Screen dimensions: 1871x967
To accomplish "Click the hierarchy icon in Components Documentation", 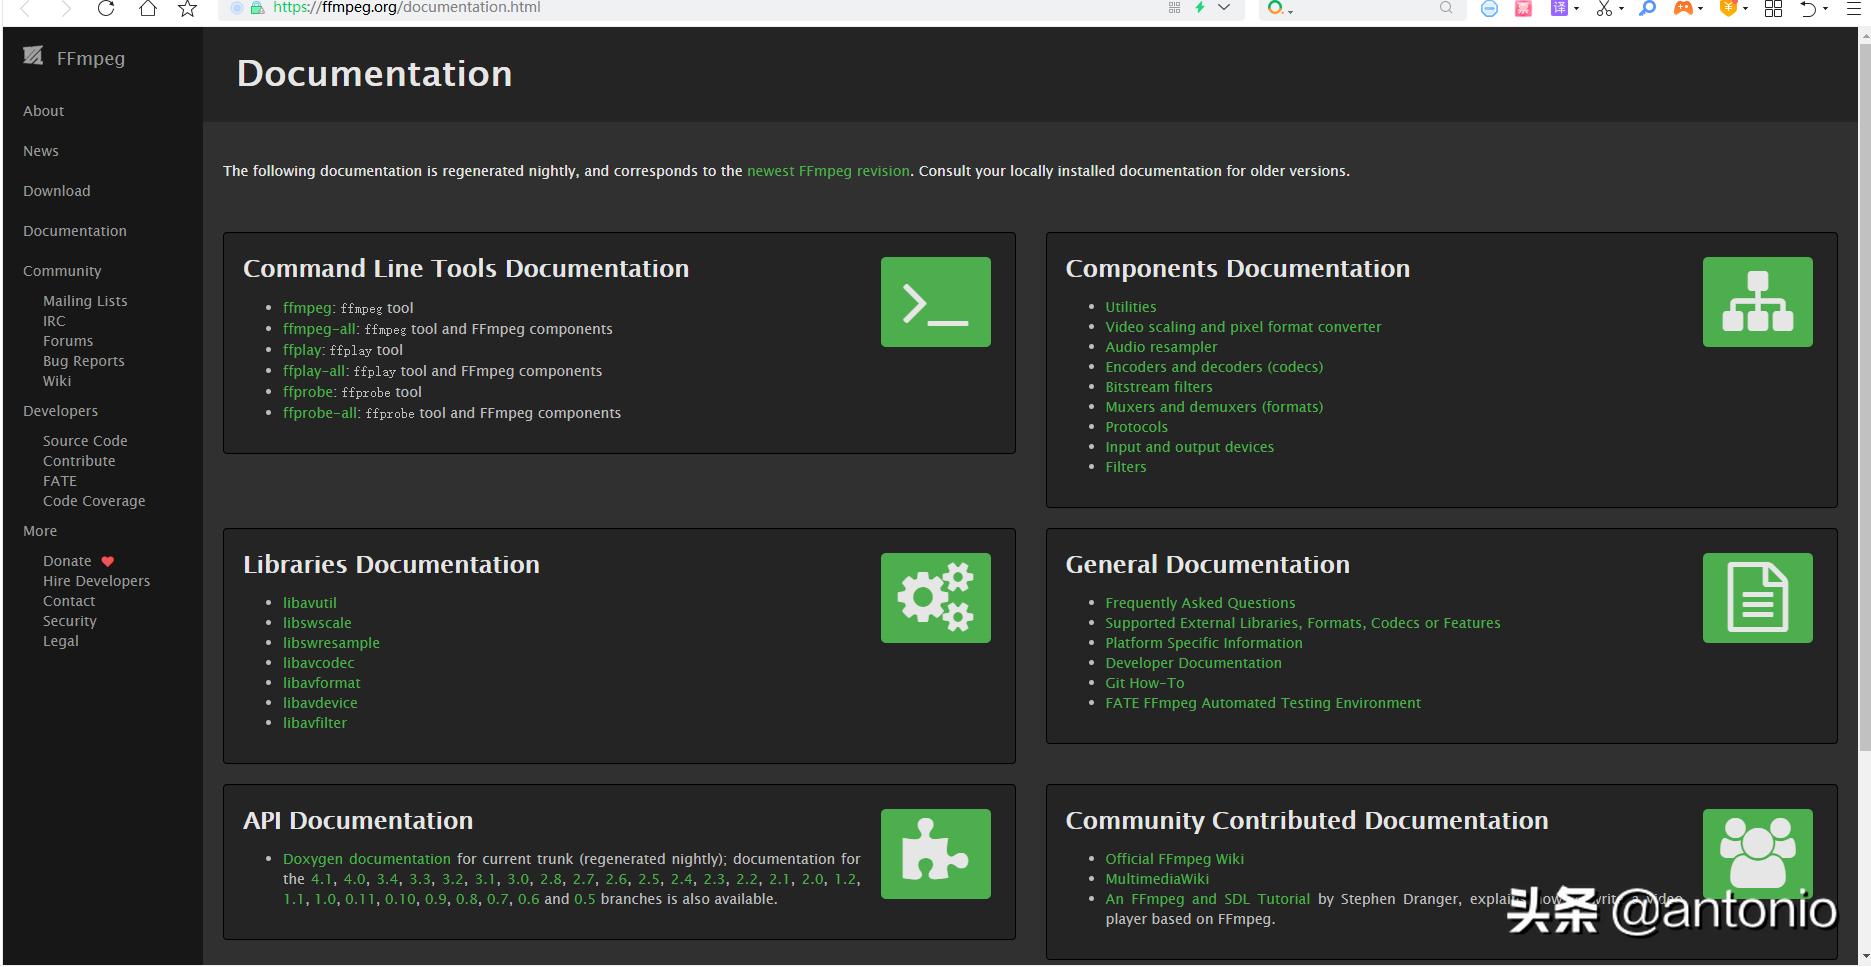I will (x=1757, y=302).
